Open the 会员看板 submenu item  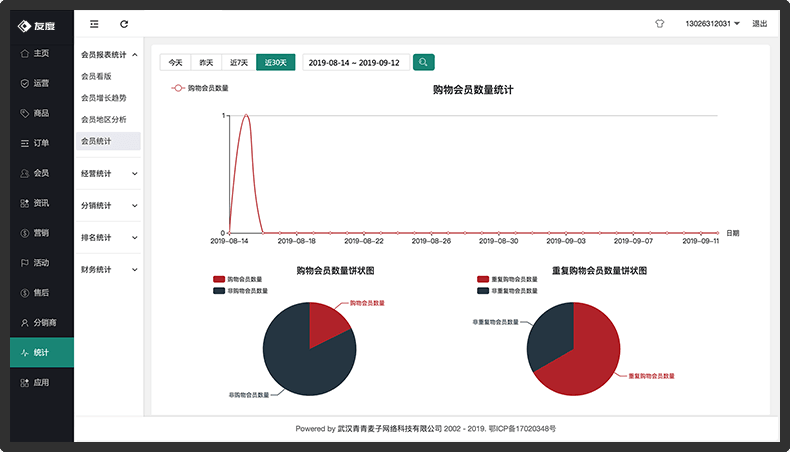[96, 76]
